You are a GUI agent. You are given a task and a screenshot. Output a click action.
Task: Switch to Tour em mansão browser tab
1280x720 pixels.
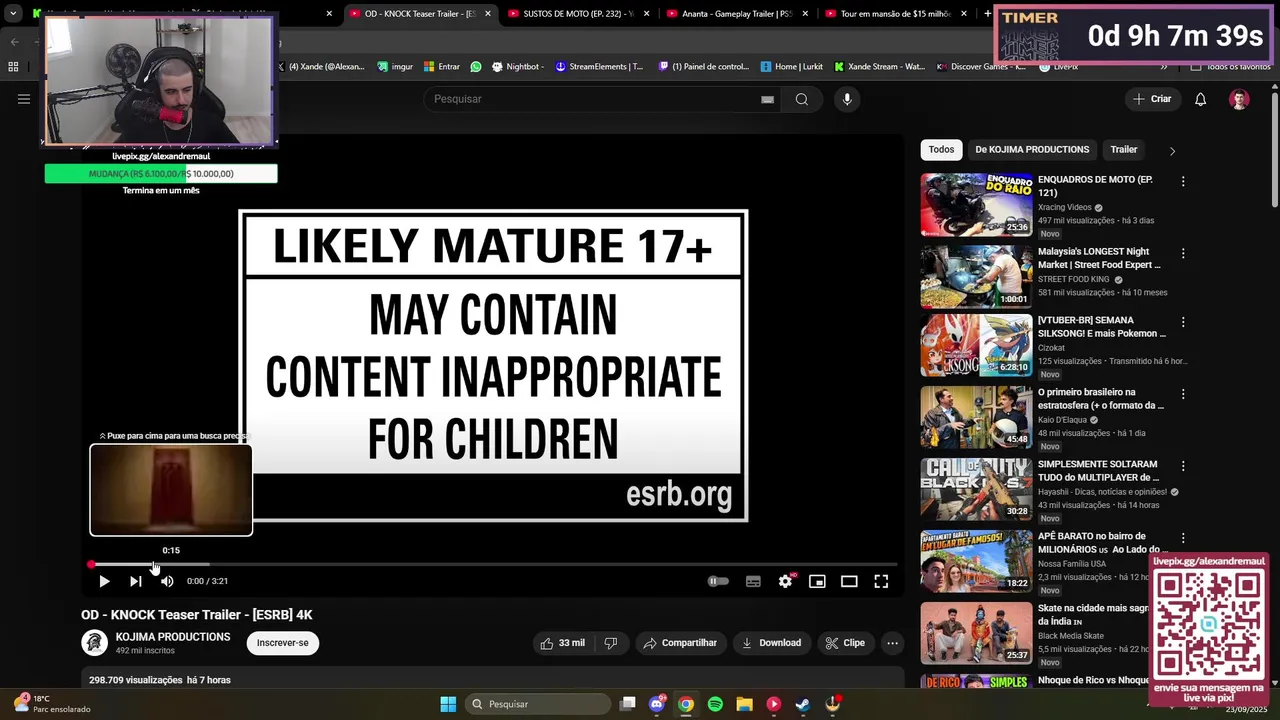(x=895, y=14)
